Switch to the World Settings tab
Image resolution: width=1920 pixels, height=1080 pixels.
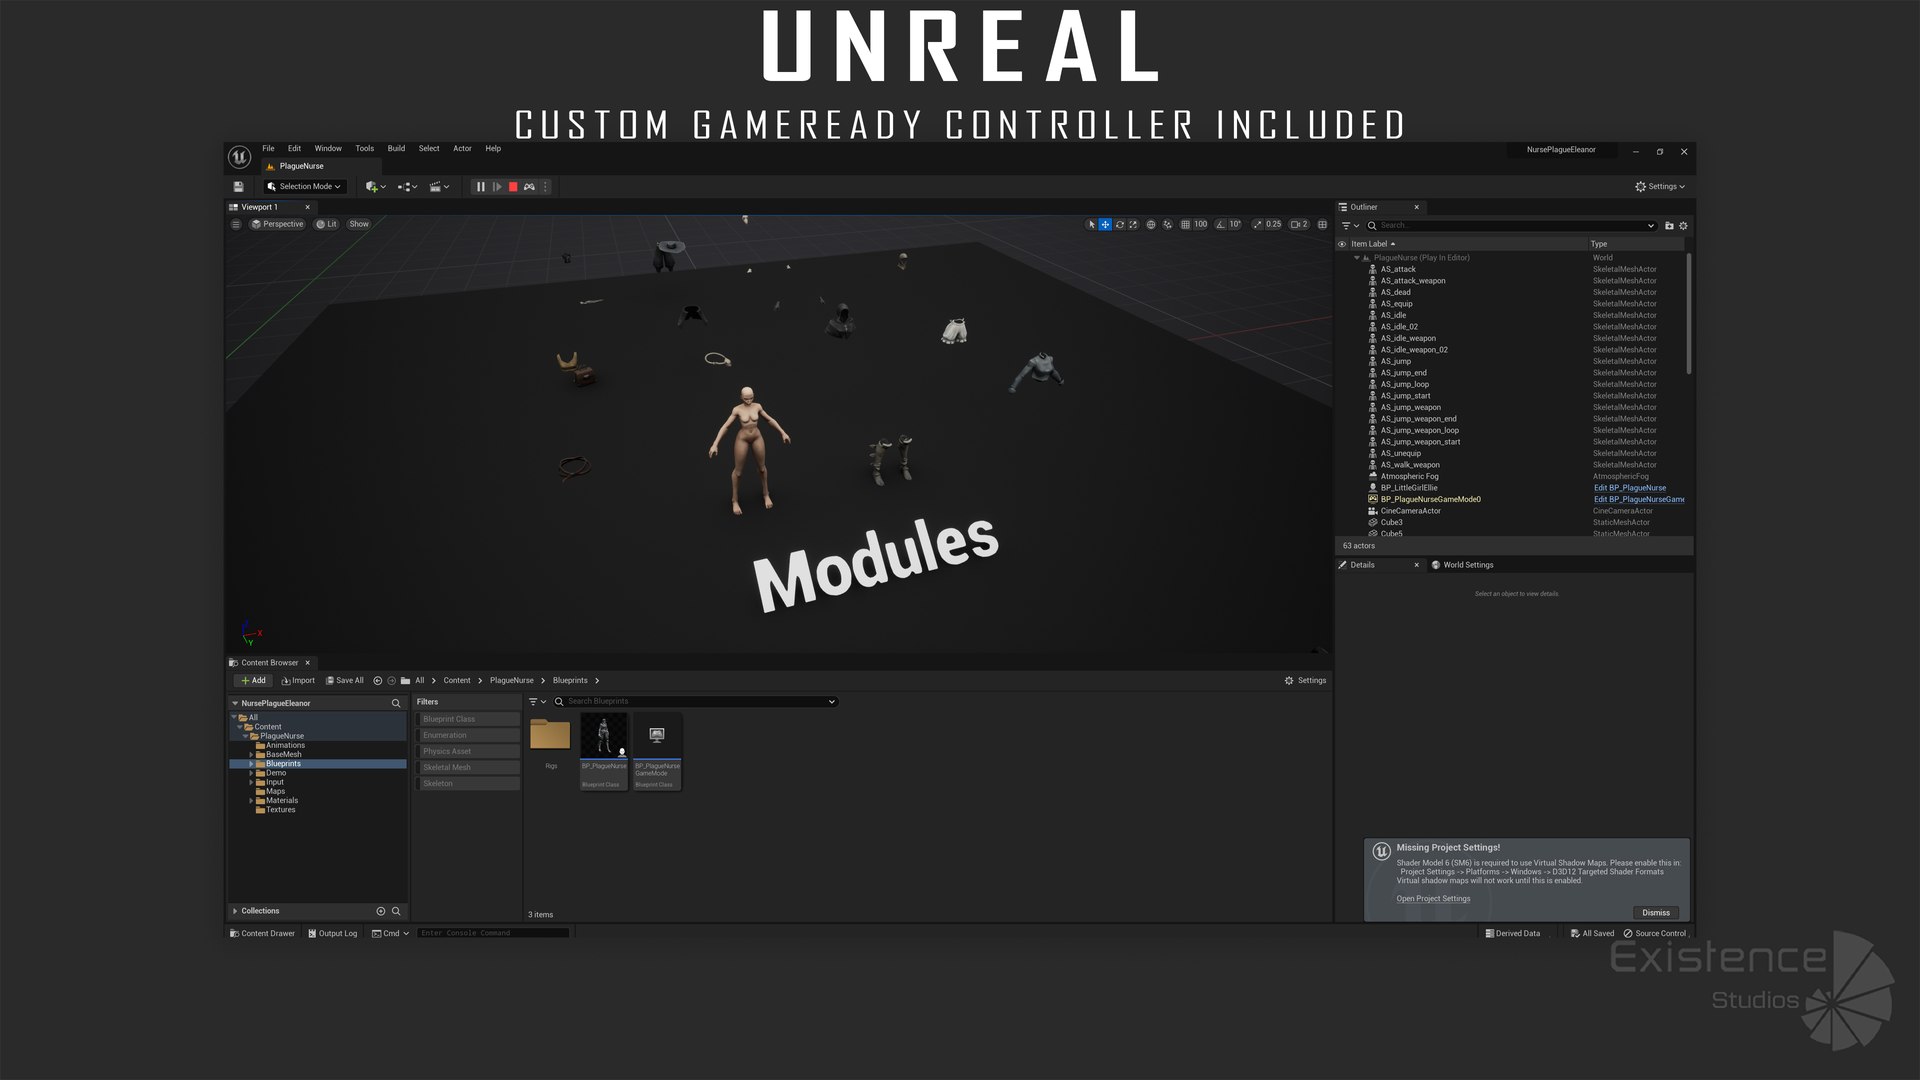coord(1462,565)
